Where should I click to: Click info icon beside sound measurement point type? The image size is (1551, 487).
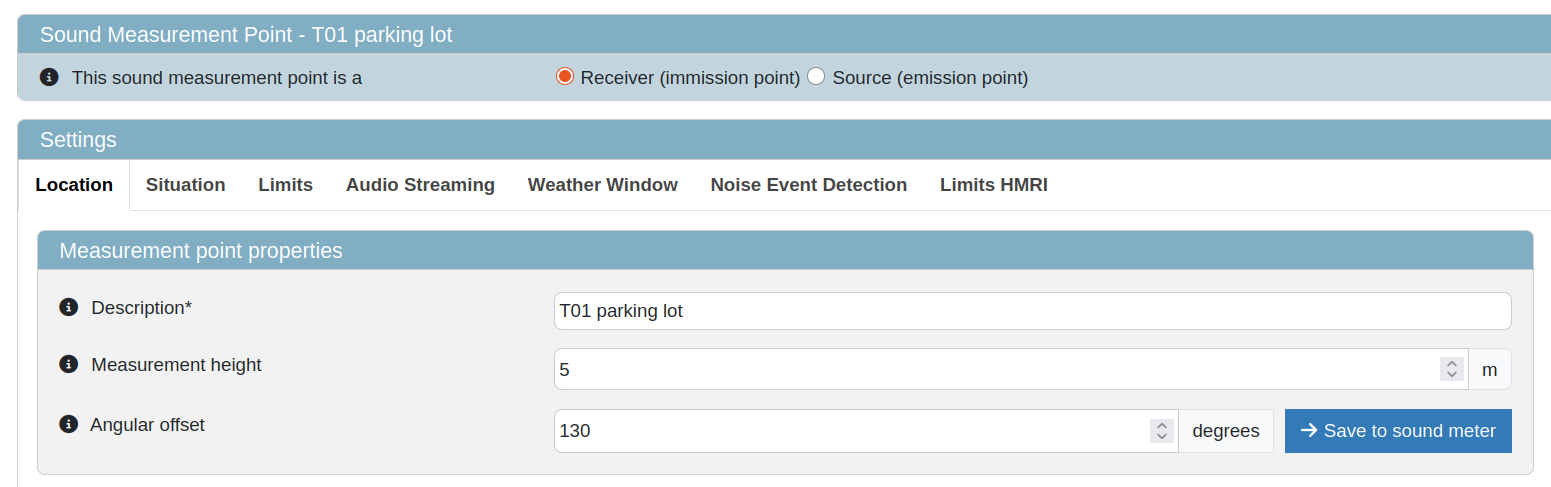48,77
